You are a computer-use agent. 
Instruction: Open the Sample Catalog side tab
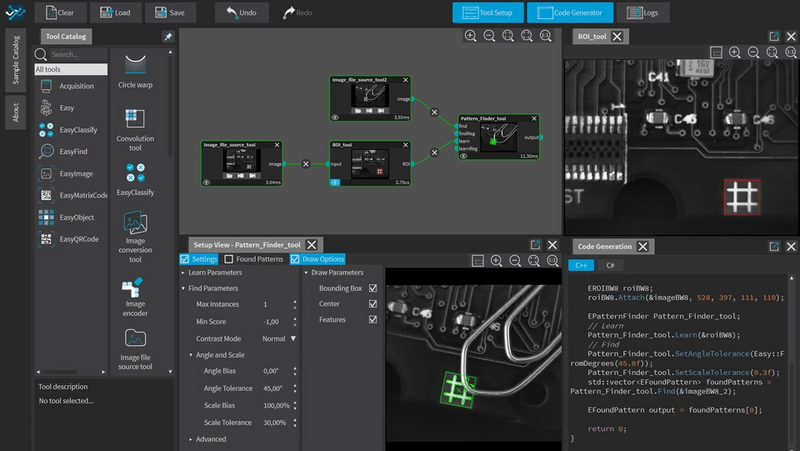click(x=14, y=58)
